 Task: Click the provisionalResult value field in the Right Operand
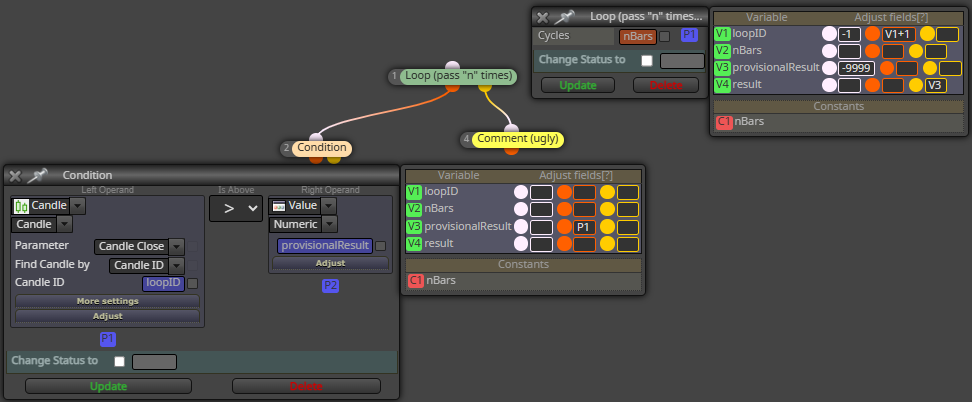[x=325, y=246]
